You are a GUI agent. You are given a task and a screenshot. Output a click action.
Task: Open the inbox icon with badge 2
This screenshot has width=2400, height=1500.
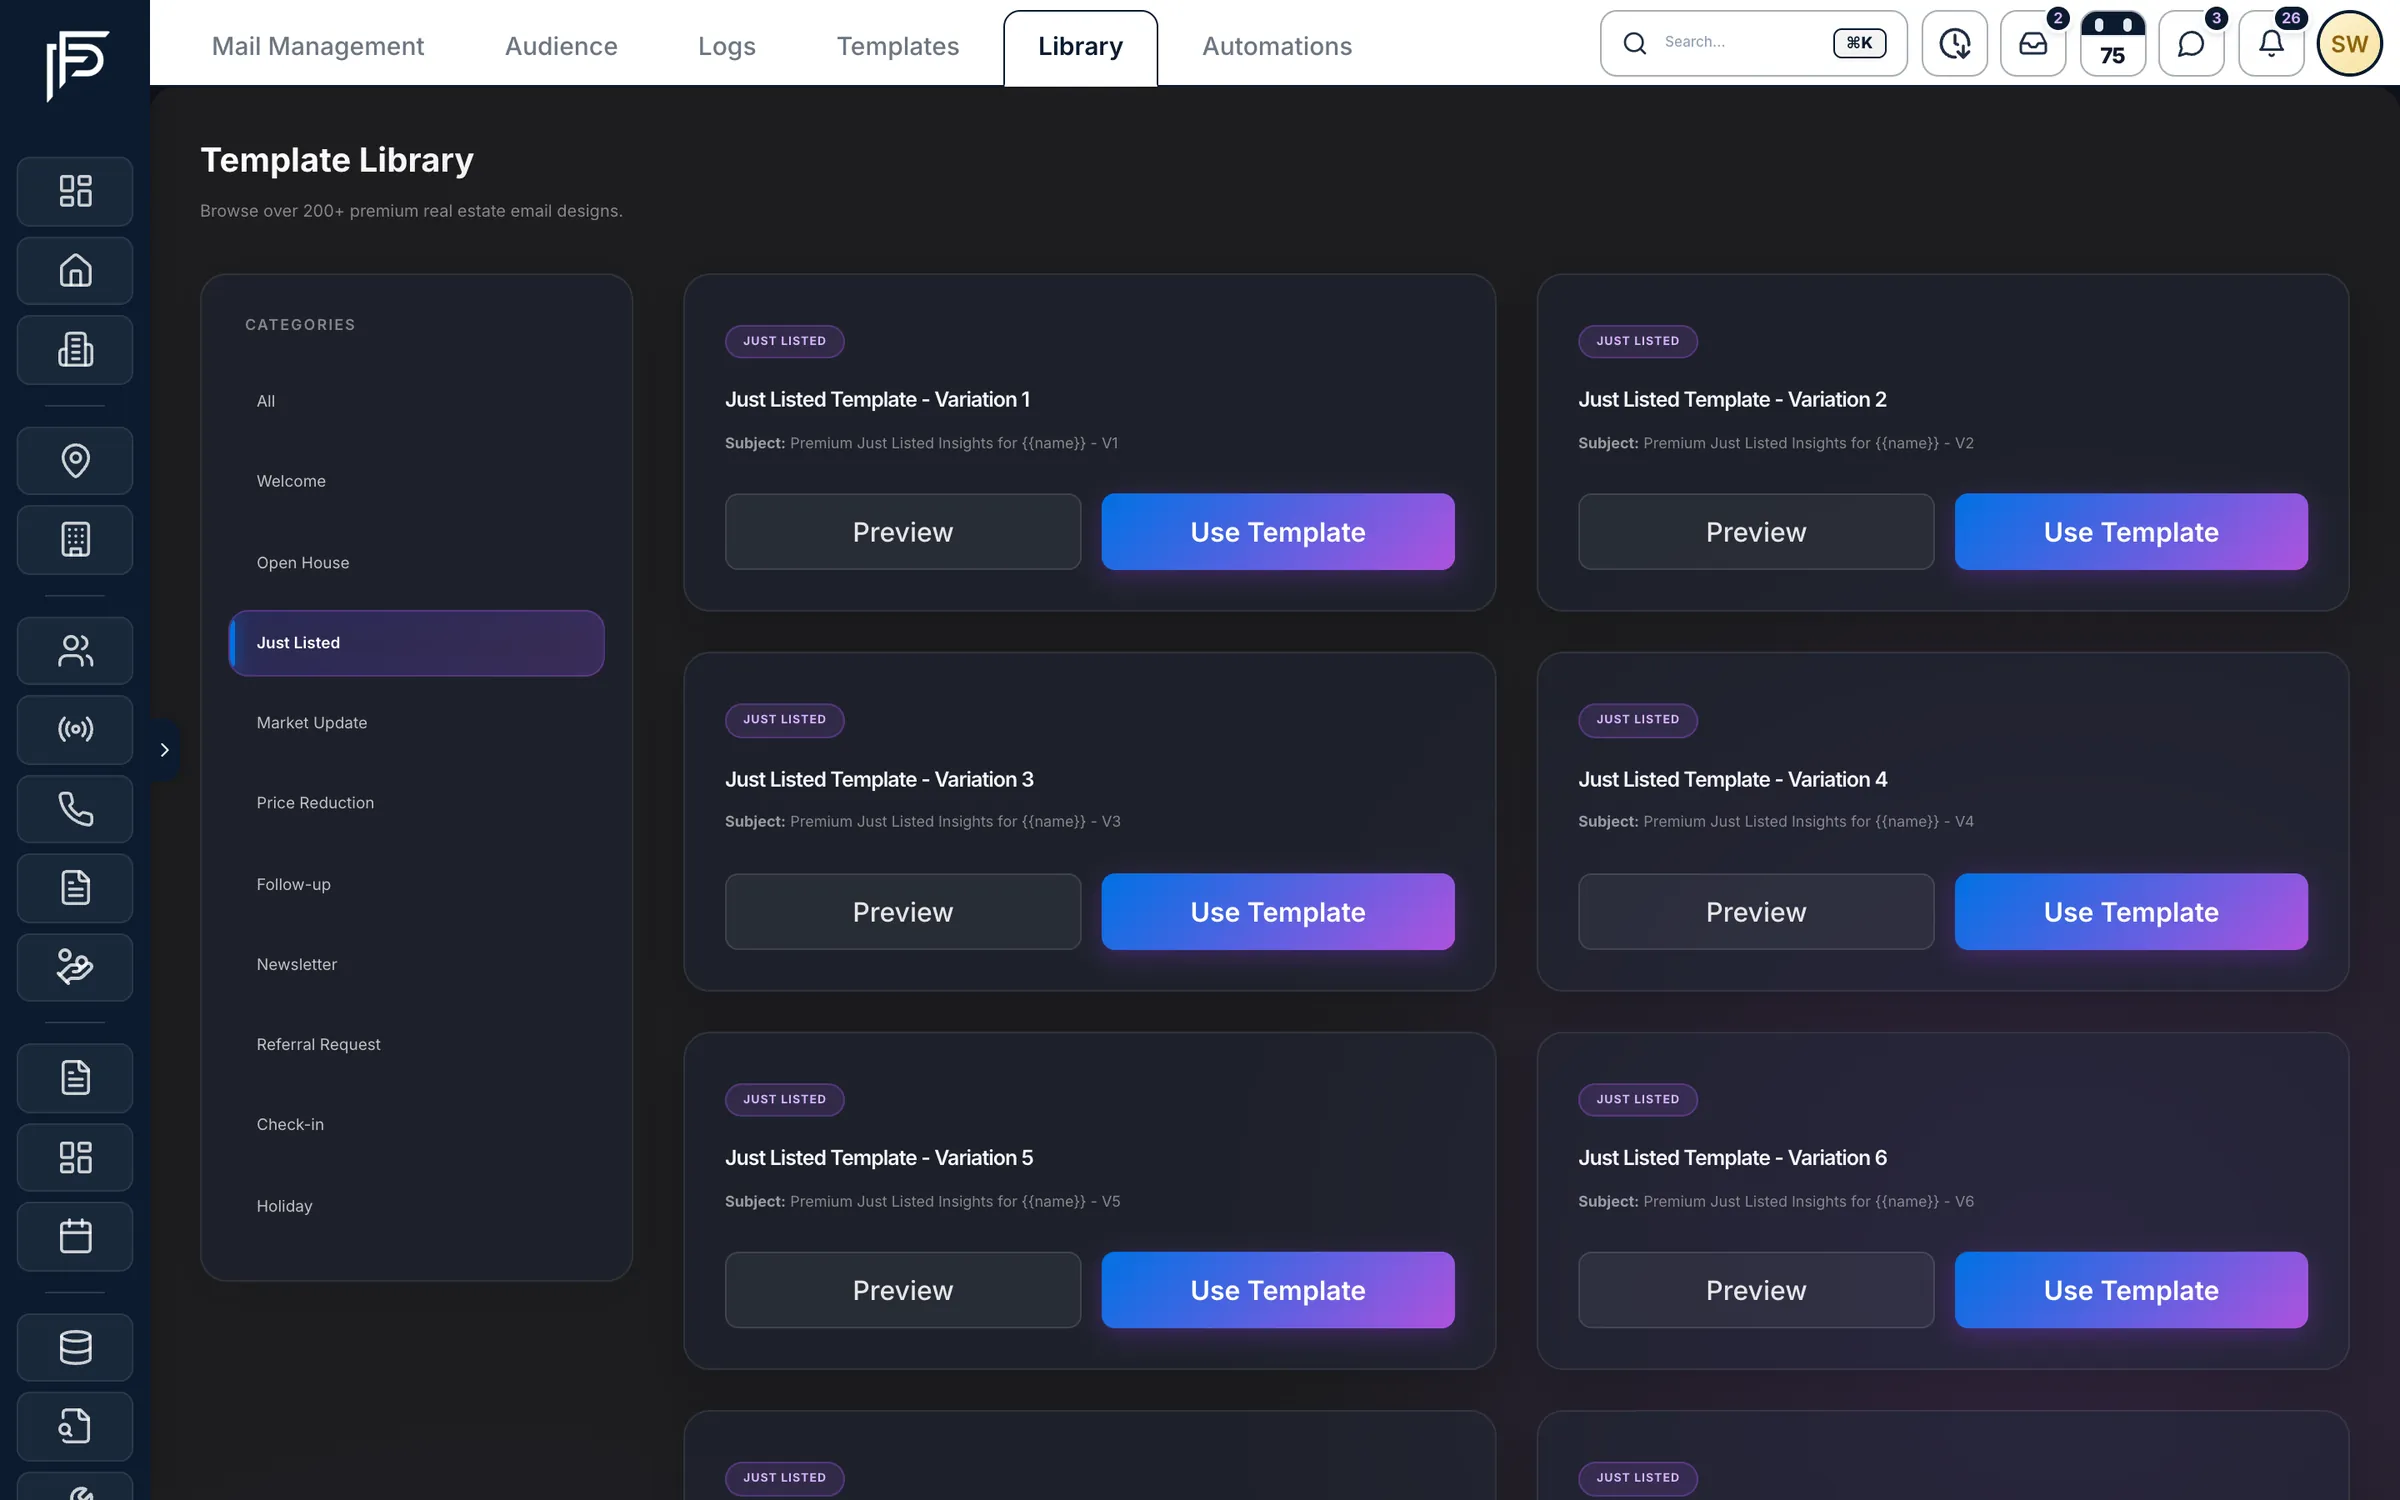point(2033,43)
